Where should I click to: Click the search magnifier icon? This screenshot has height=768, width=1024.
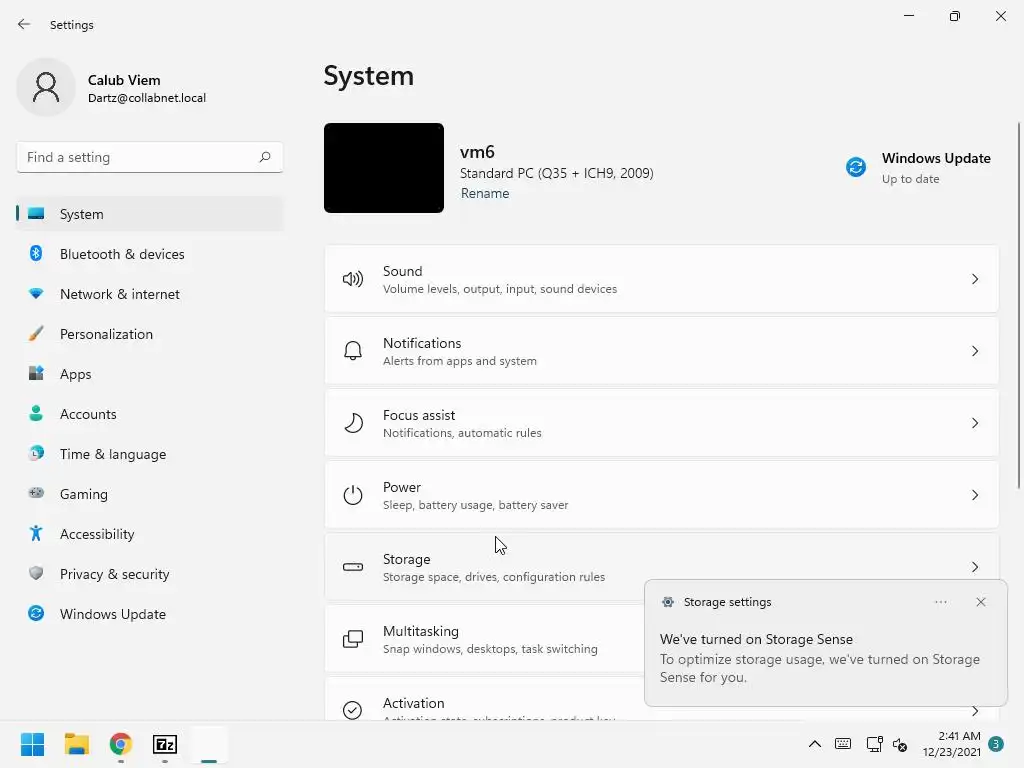(264, 157)
